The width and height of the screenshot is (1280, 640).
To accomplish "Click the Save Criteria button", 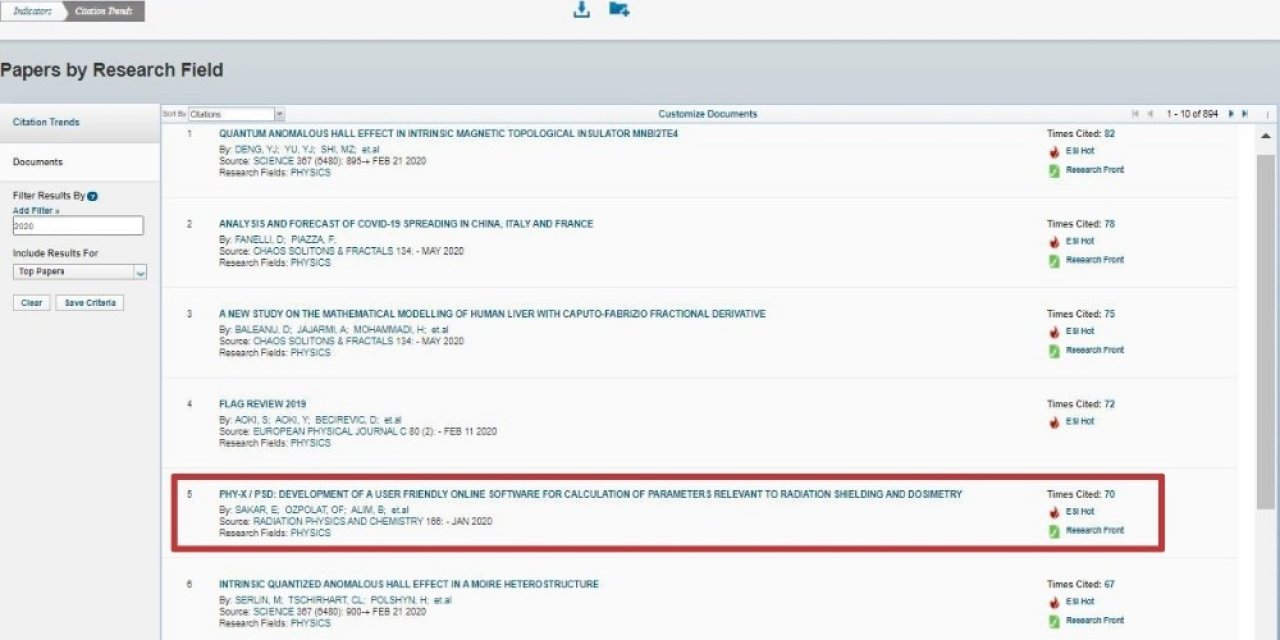I will [90, 303].
